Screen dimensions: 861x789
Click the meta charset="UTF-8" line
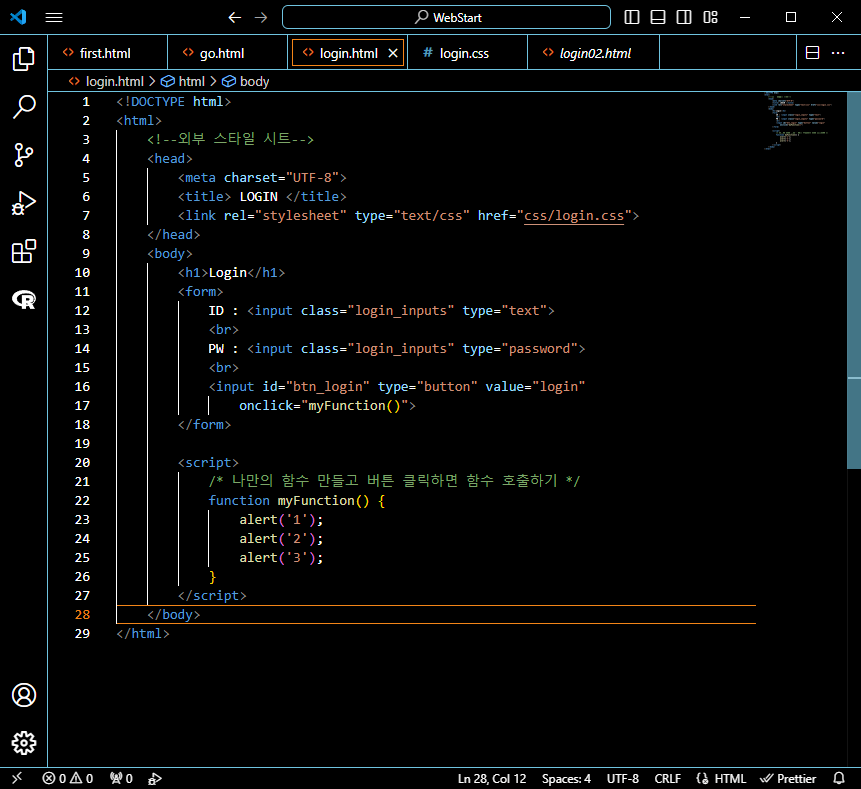point(262,178)
